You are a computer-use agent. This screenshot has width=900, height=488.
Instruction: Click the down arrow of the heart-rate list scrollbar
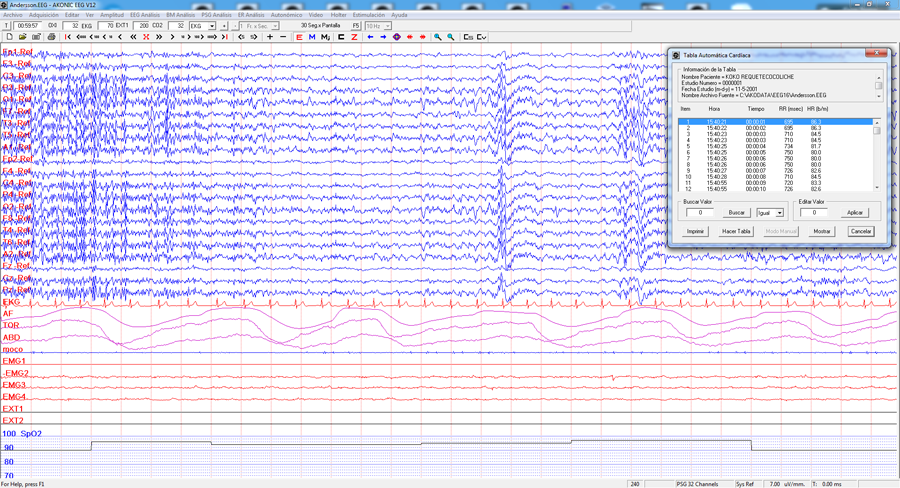tap(876, 188)
